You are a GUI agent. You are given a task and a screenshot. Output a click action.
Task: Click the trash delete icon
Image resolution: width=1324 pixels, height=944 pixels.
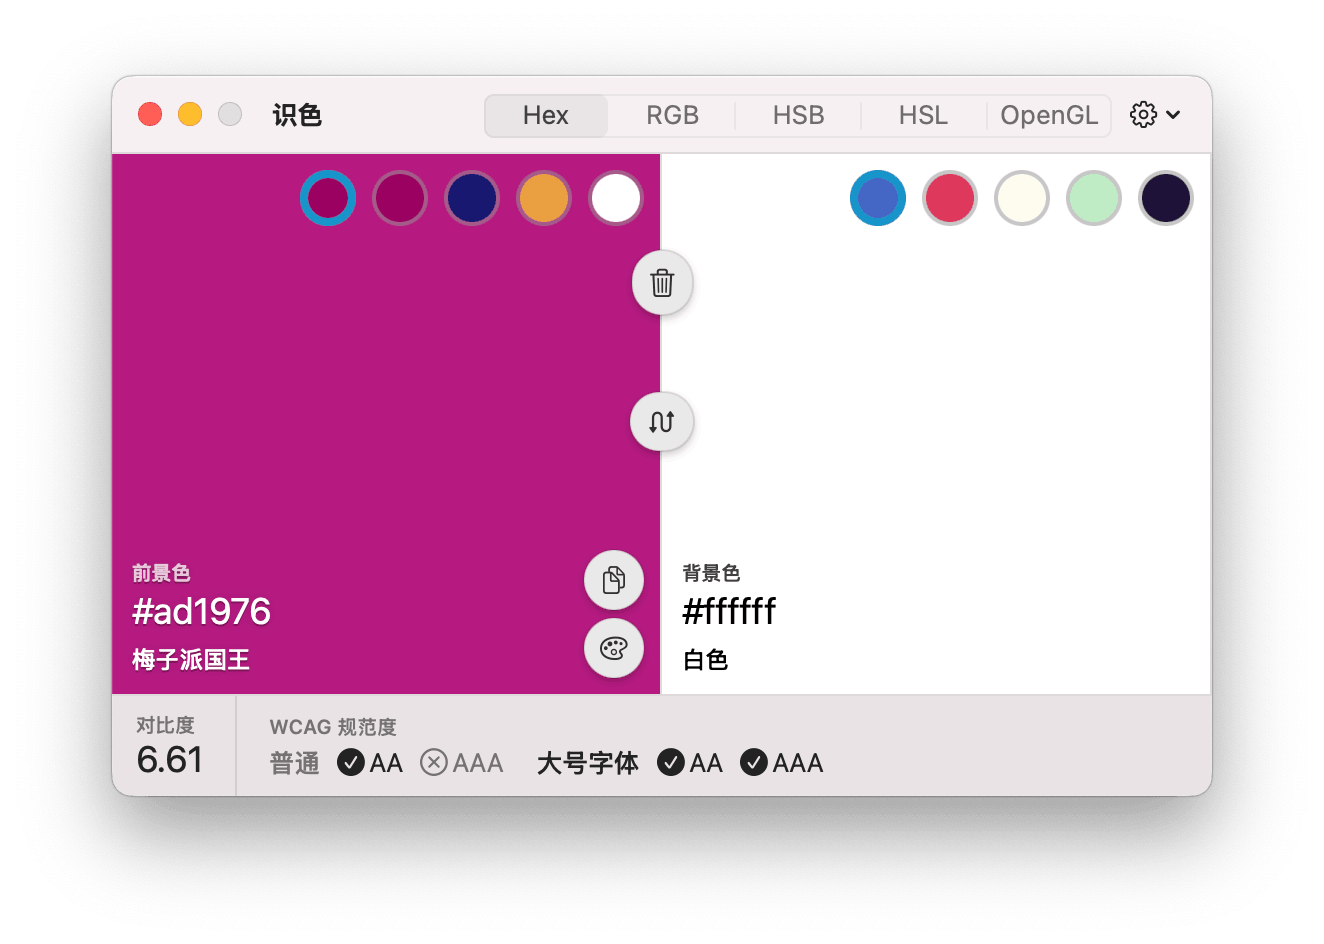[662, 283]
